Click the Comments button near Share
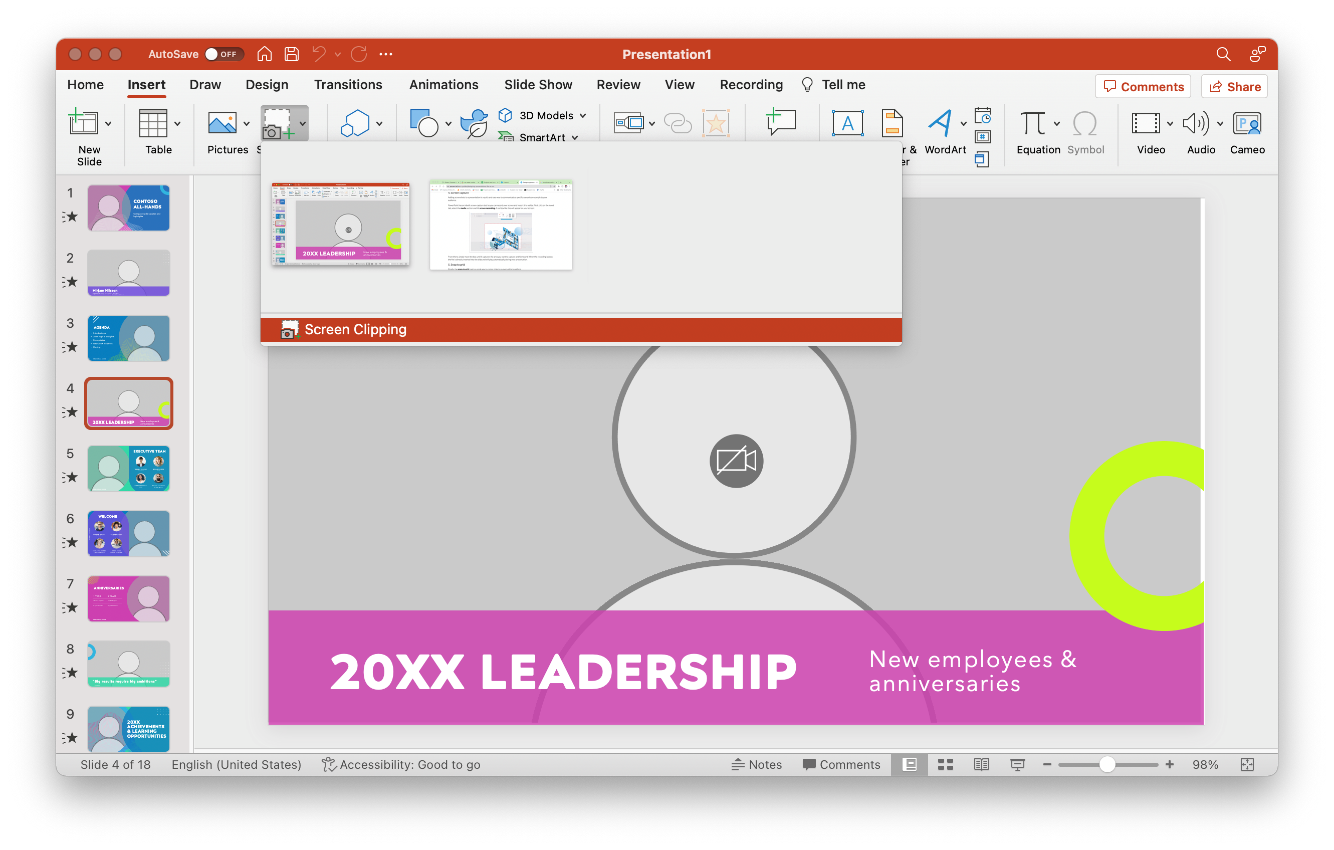Screen dimensions: 1334x850 (1143, 87)
